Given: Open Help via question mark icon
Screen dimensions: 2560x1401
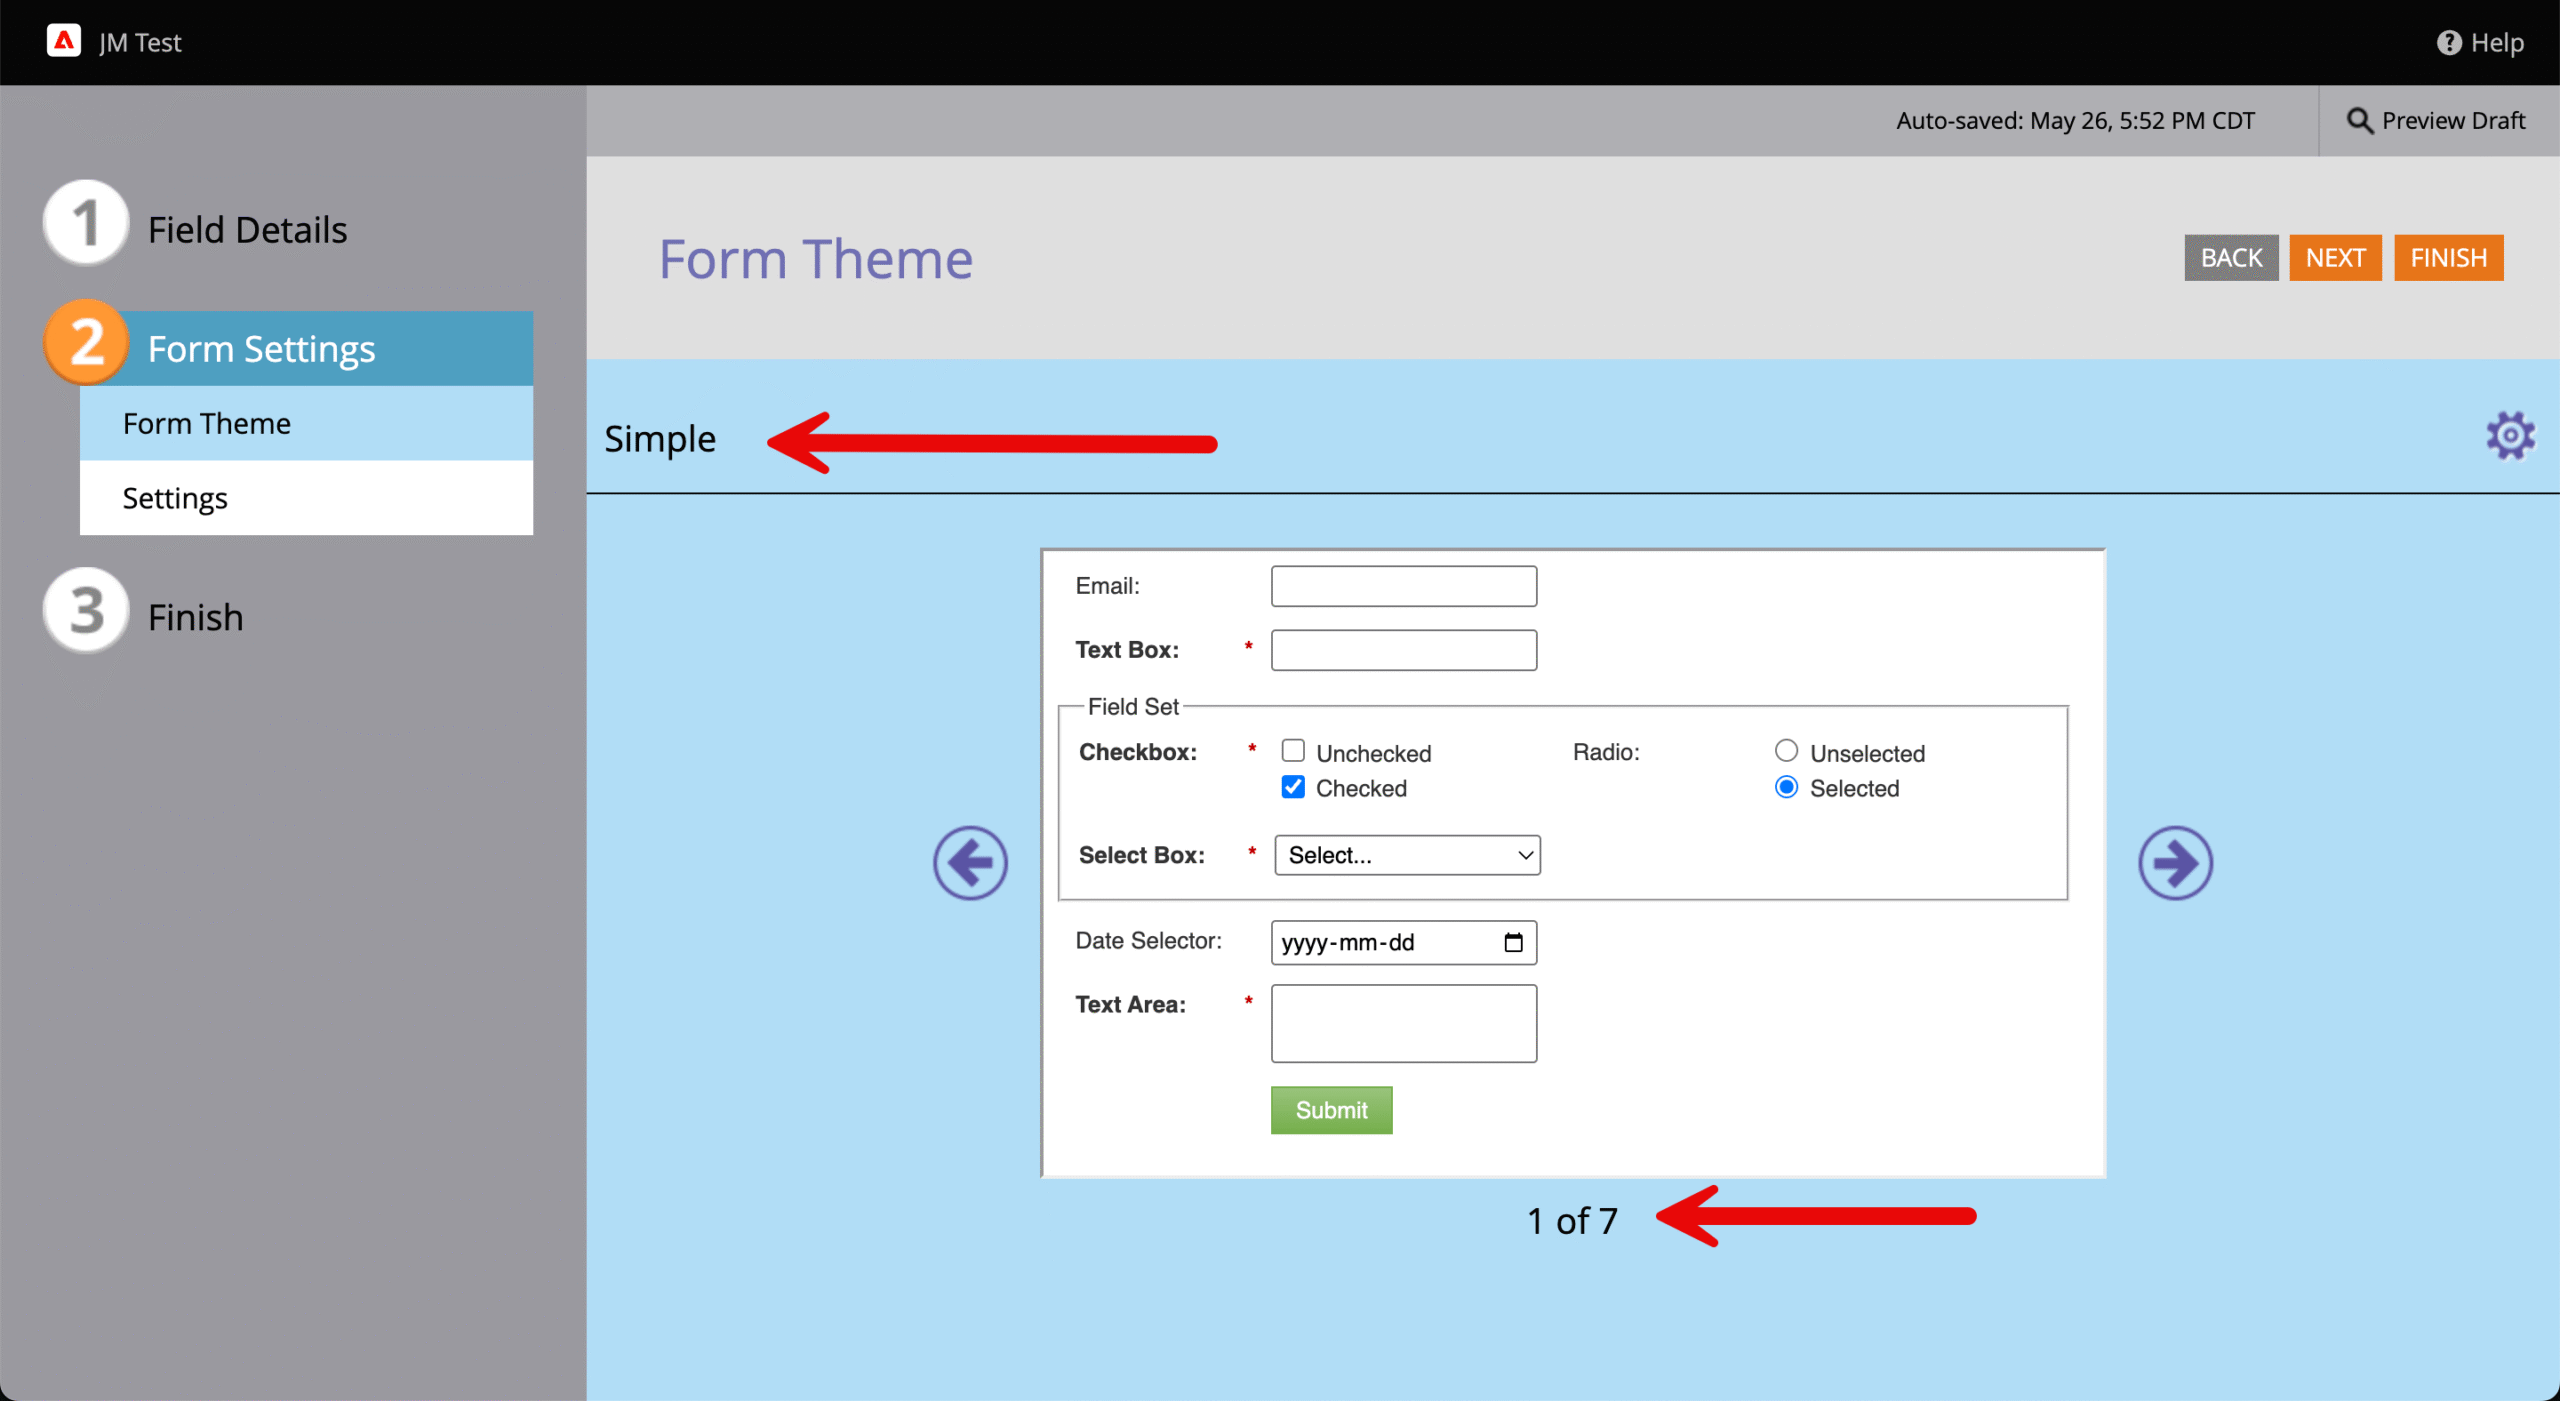Looking at the screenshot, I should pyautogui.click(x=2448, y=42).
